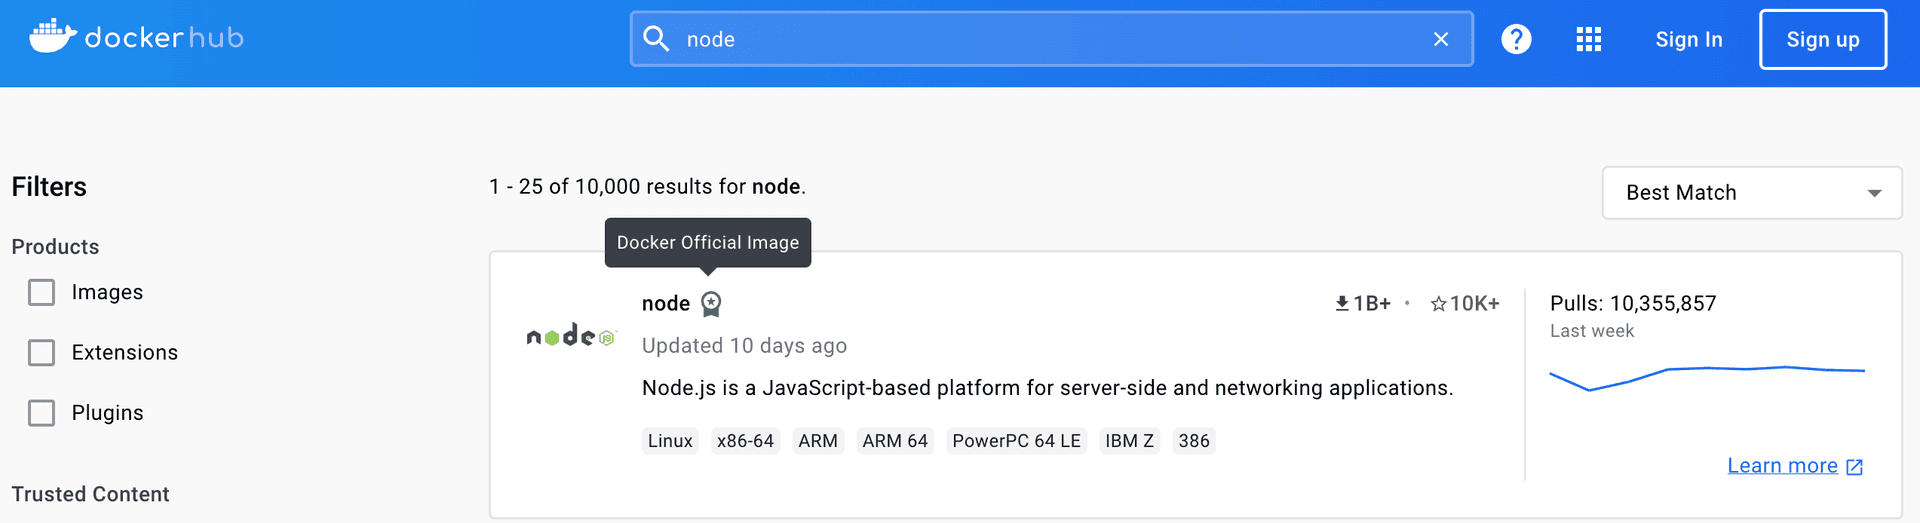Open the apps grid menu icon
This screenshot has width=1920, height=523.
pyautogui.click(x=1589, y=39)
